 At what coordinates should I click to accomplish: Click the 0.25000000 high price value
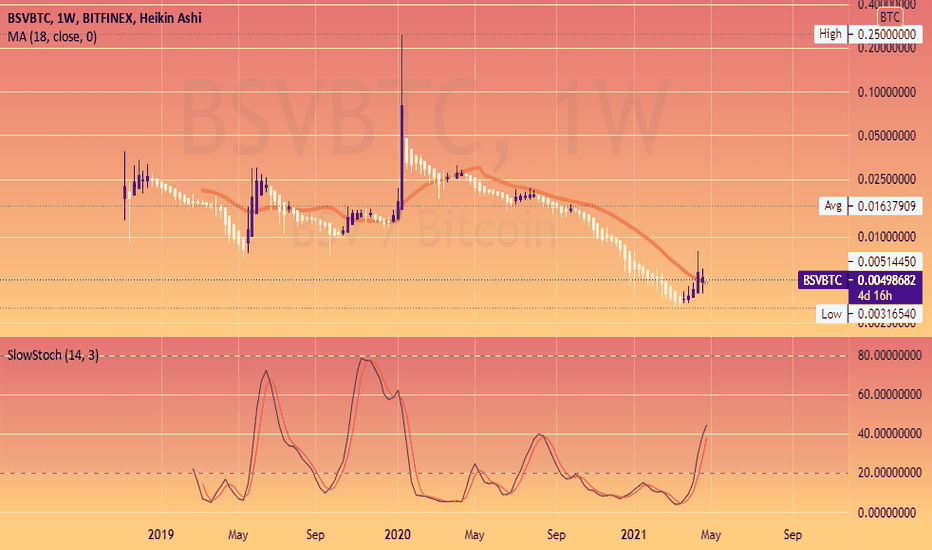(886, 34)
